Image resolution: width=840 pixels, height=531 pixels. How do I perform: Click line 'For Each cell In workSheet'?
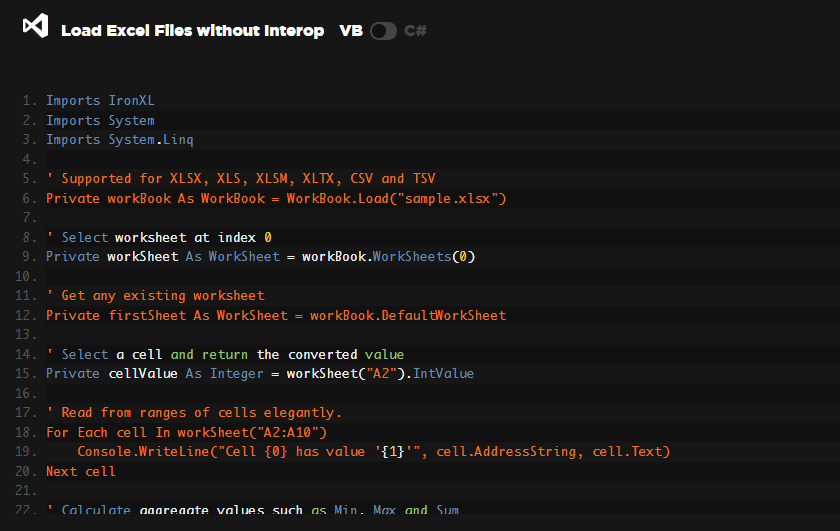pyautogui.click(x=186, y=432)
